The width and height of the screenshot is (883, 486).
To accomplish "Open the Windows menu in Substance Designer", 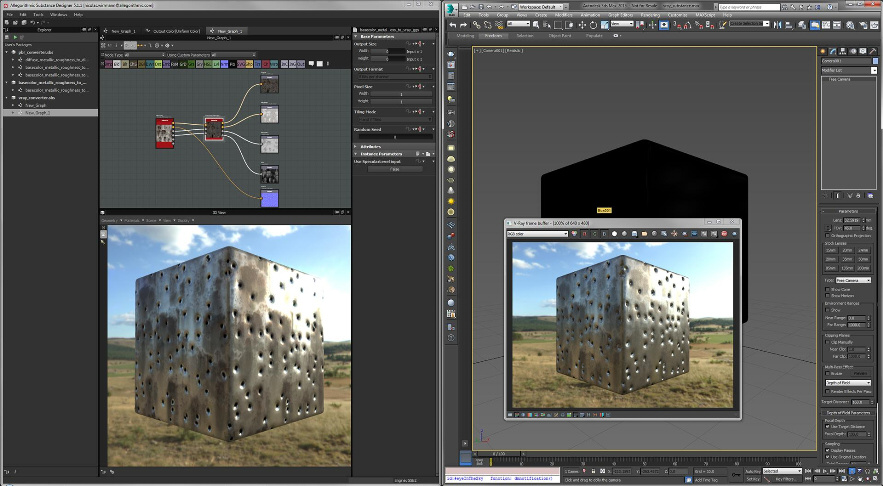I will click(x=59, y=15).
